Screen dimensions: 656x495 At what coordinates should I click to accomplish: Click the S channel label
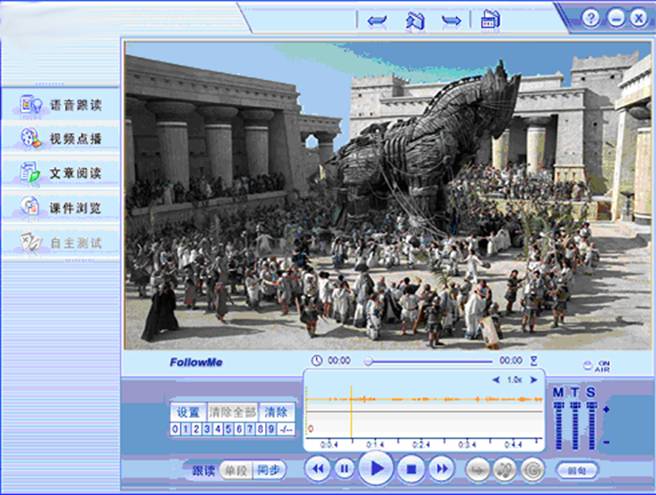591,392
